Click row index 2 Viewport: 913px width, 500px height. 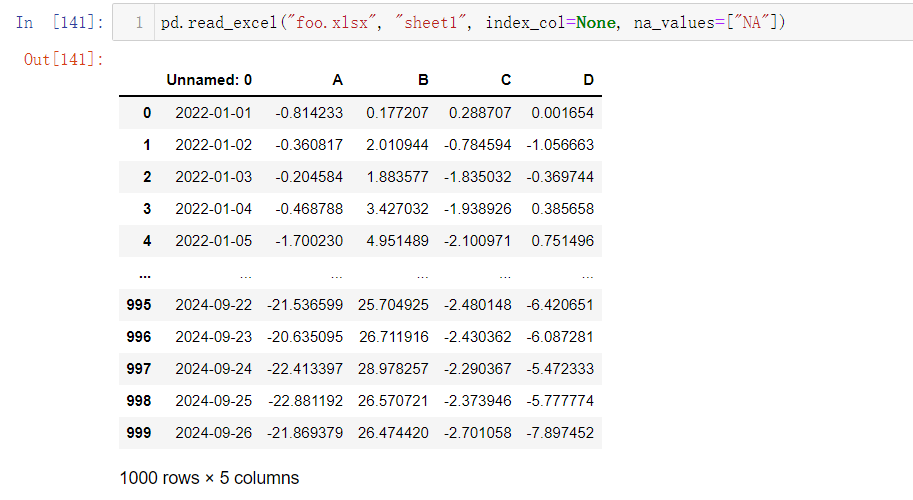(x=147, y=177)
